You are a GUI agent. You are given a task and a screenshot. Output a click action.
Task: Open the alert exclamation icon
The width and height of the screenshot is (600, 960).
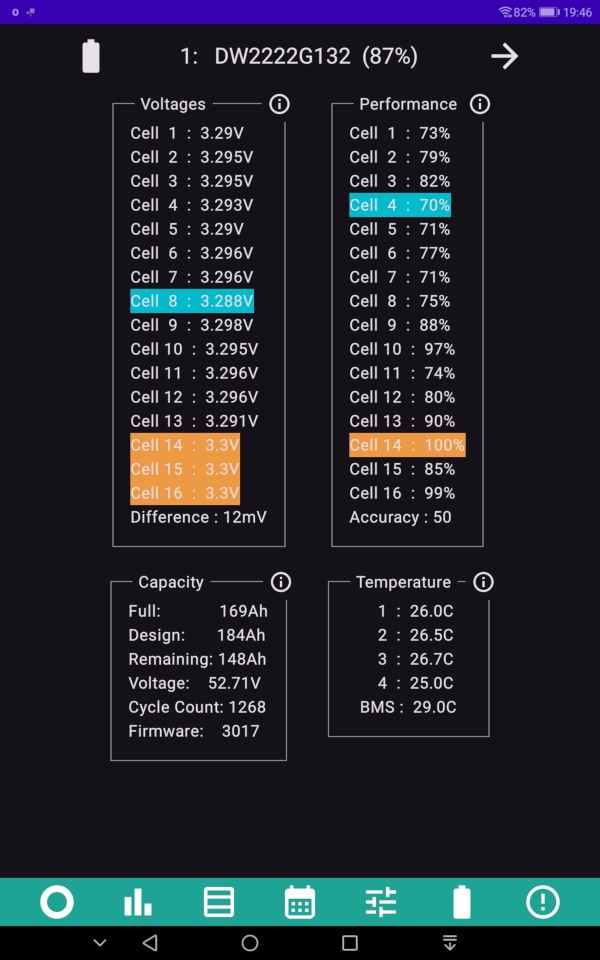543,902
